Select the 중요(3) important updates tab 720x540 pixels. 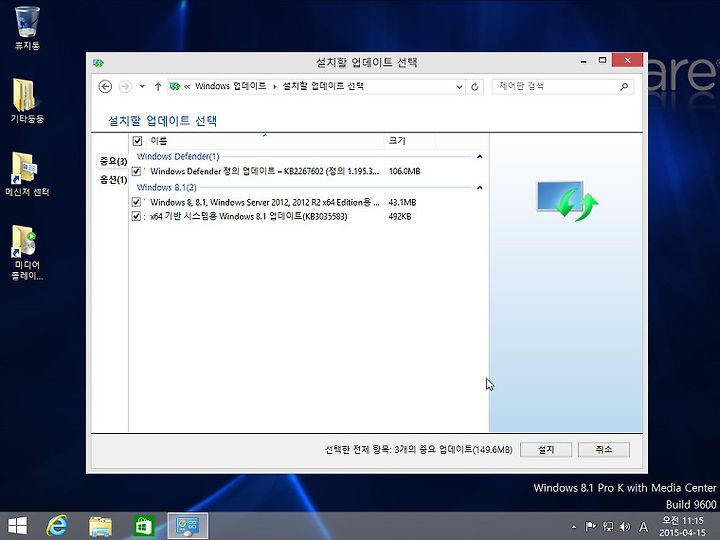(x=113, y=161)
